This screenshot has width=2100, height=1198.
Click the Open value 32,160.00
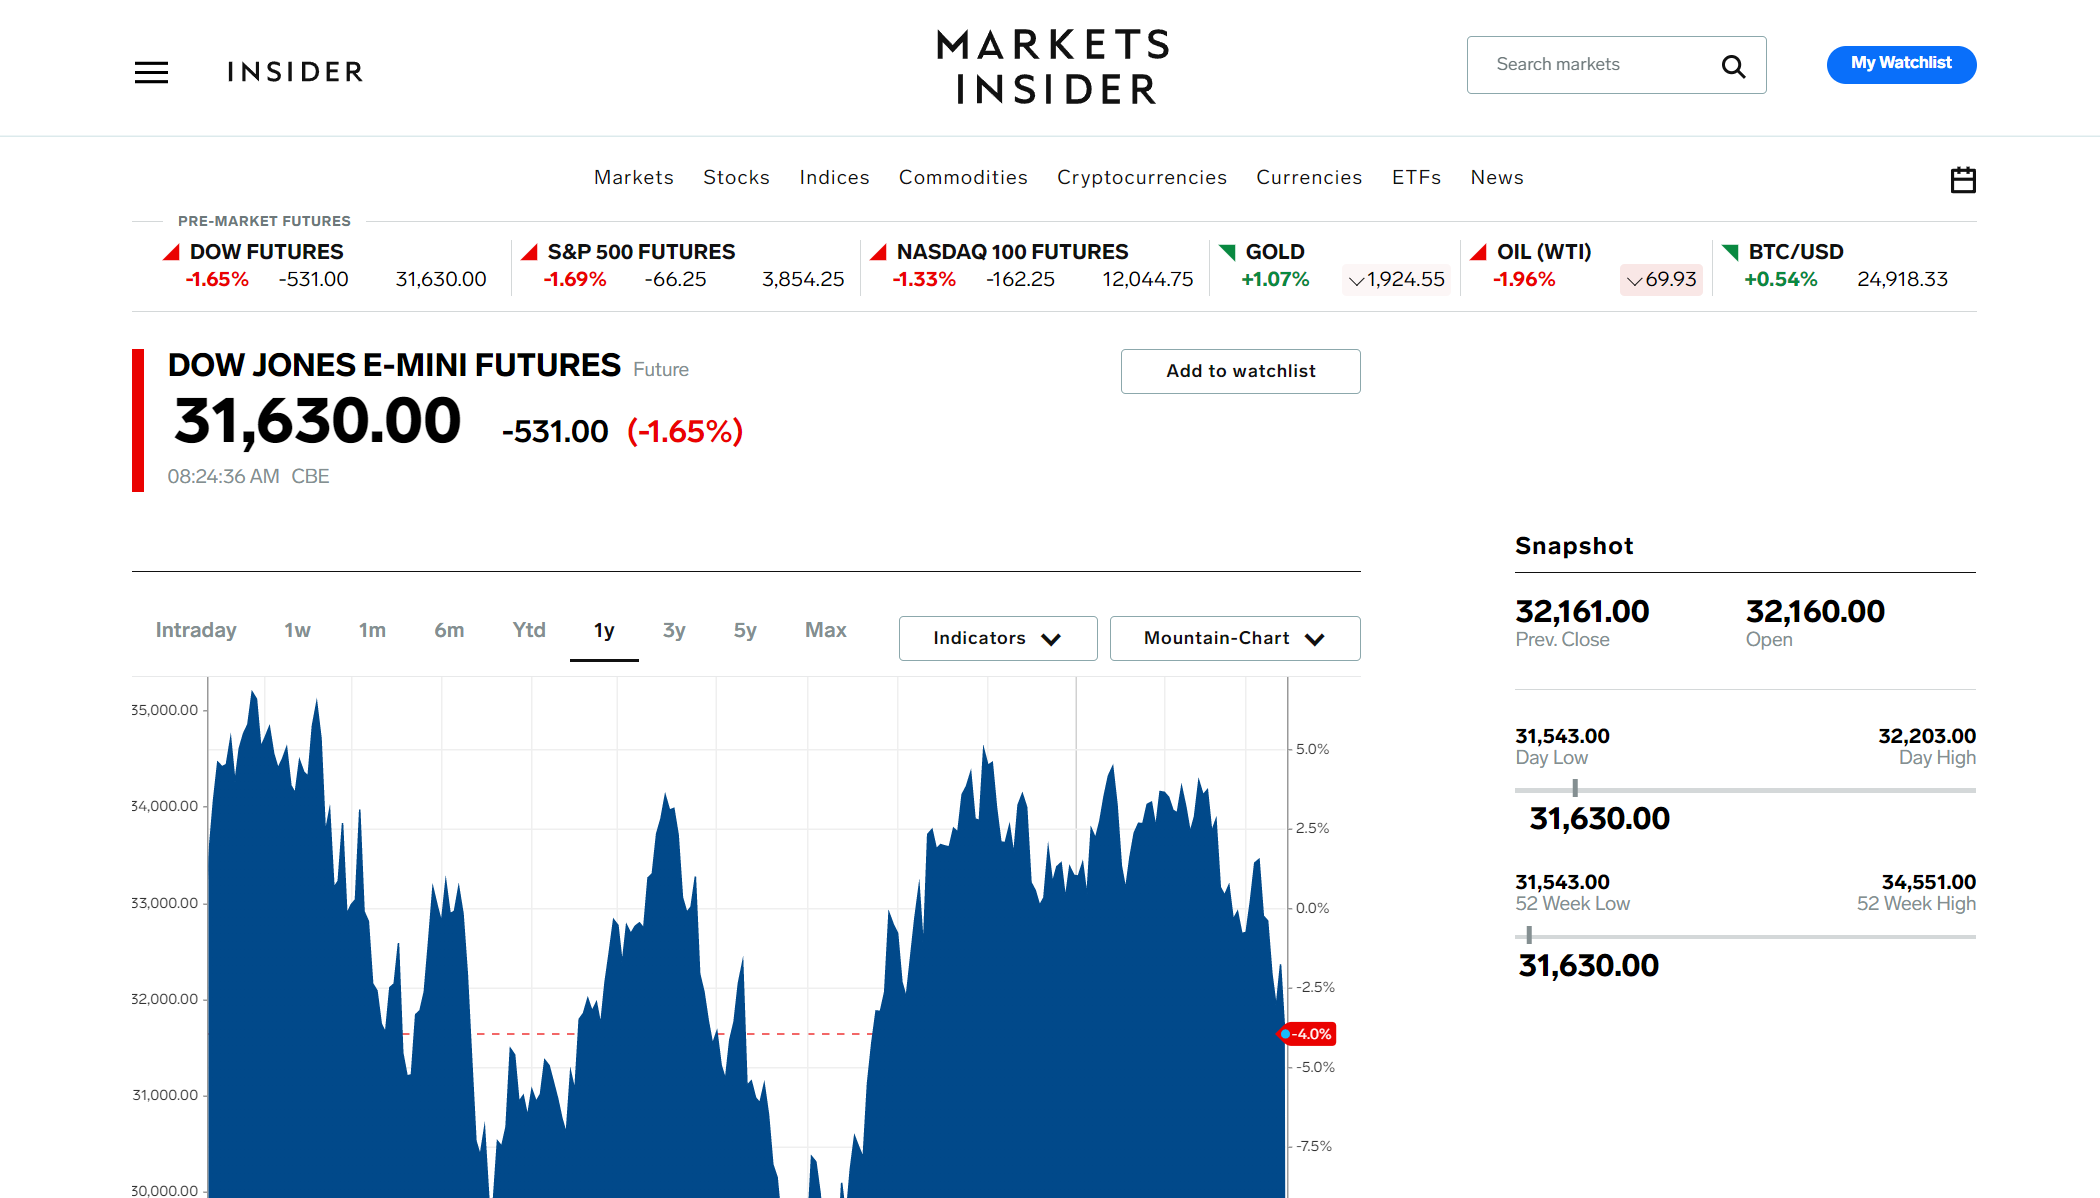pos(1815,611)
